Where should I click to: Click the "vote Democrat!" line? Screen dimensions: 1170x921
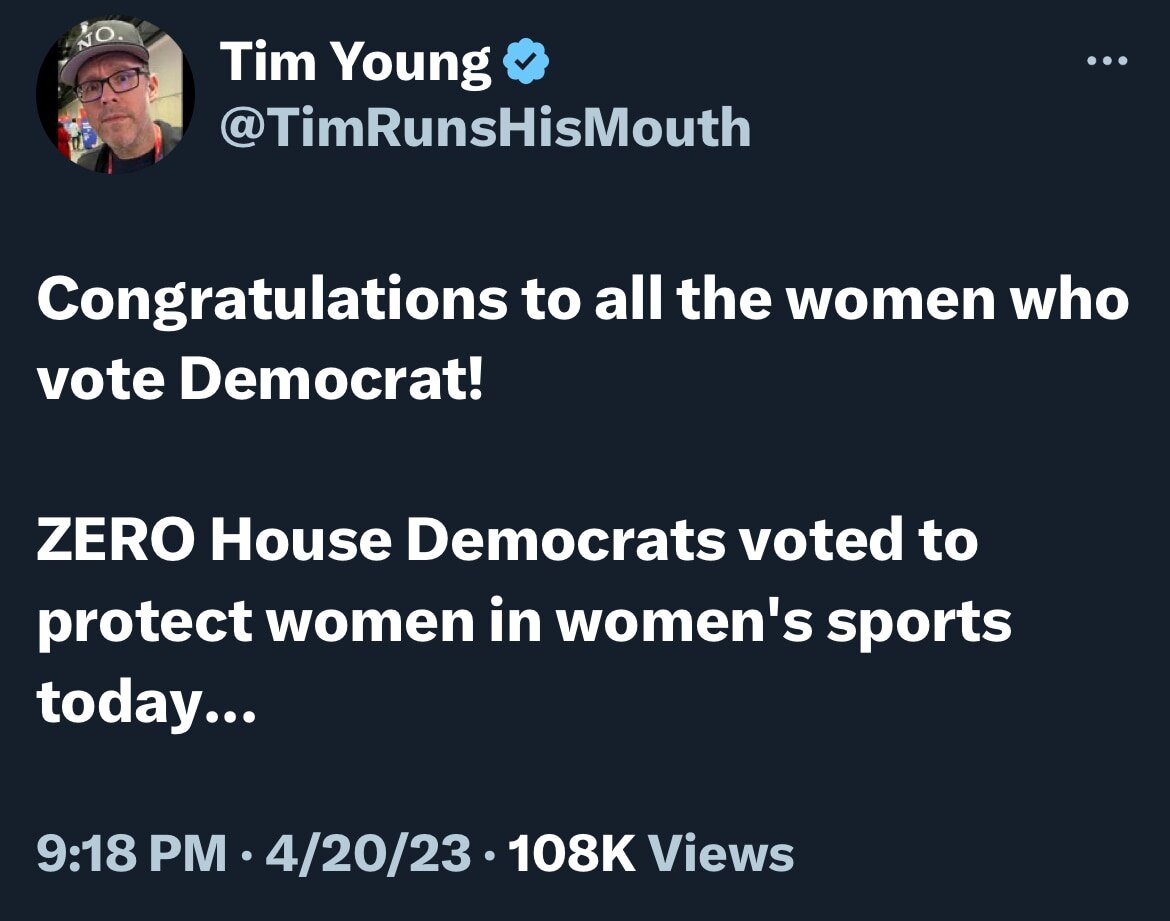[260, 382]
